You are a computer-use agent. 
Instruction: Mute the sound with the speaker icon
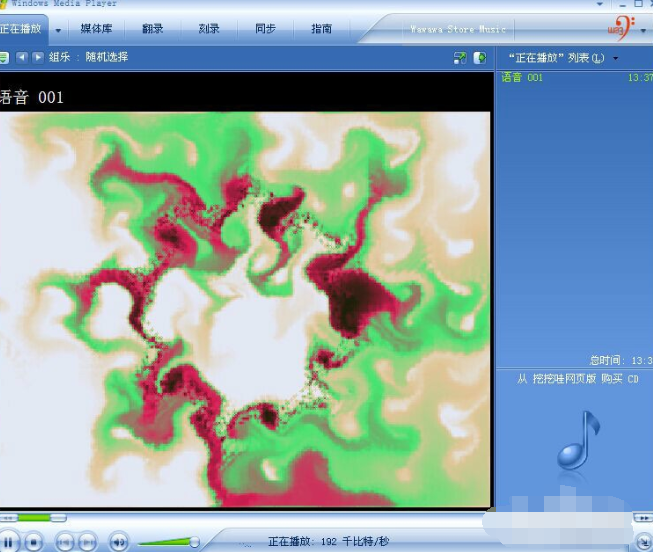click(118, 542)
